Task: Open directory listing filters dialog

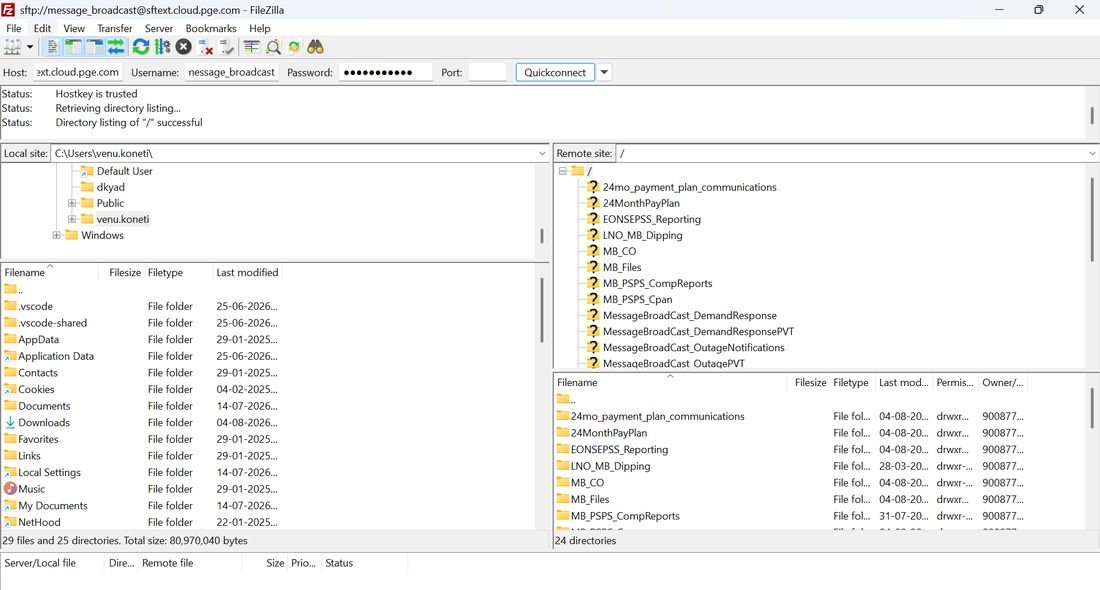Action: 252,47
